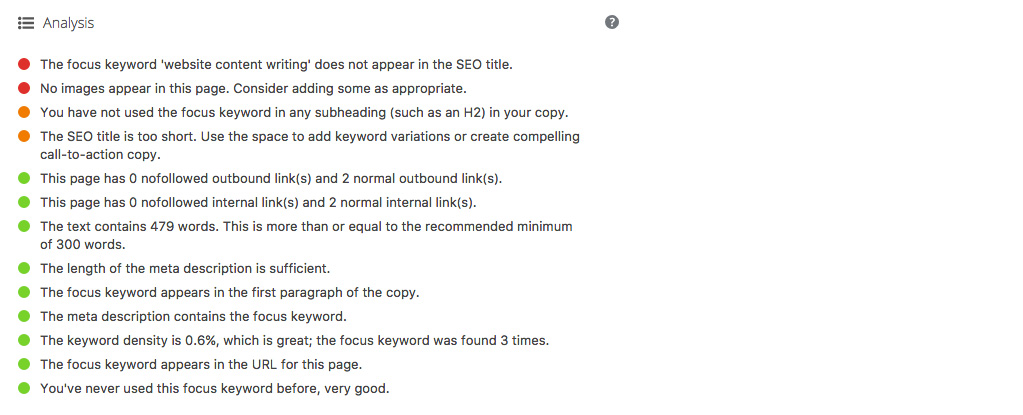1023x415 pixels.
Task: Click green dot beside meta description length
Action: tap(24, 268)
